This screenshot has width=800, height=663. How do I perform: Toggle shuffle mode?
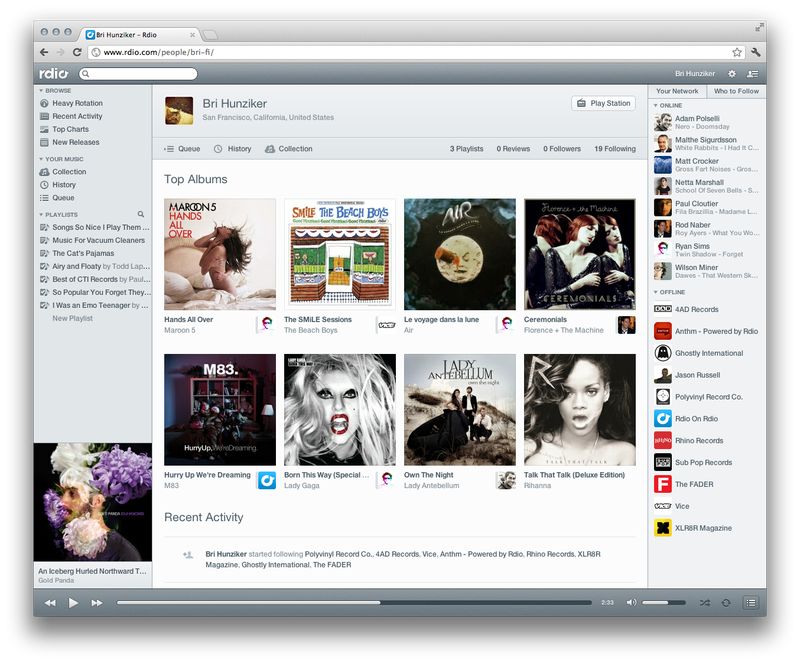click(705, 603)
